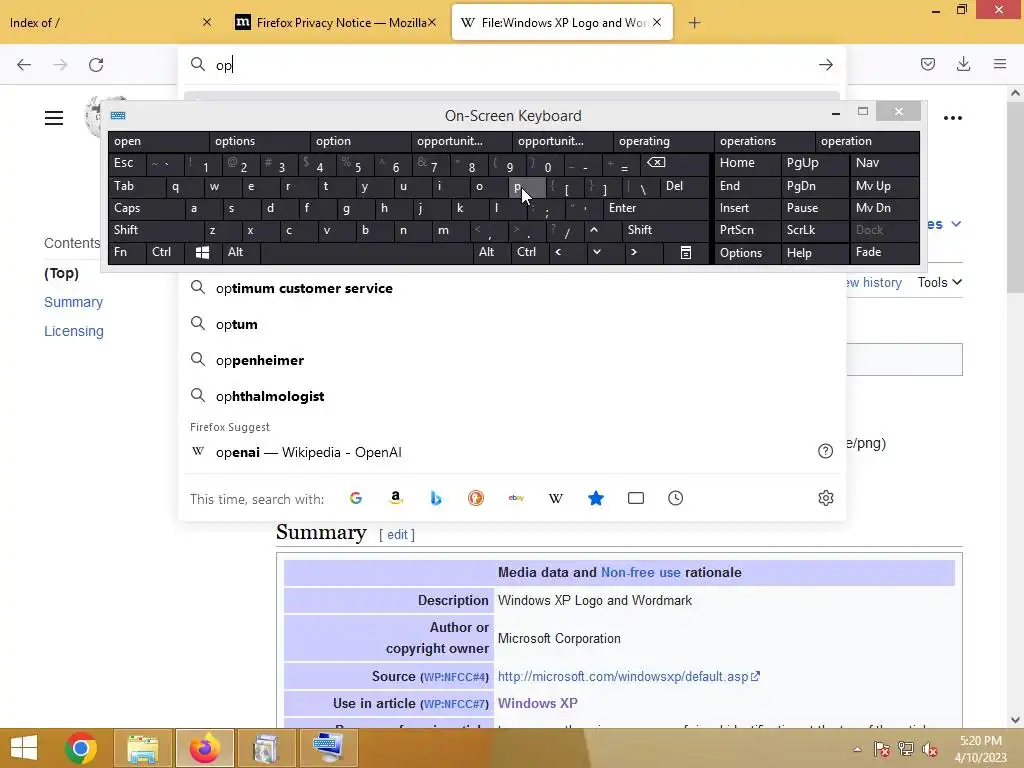Click the Help key on keyboard
The height and width of the screenshot is (768, 1024).
pos(814,253)
